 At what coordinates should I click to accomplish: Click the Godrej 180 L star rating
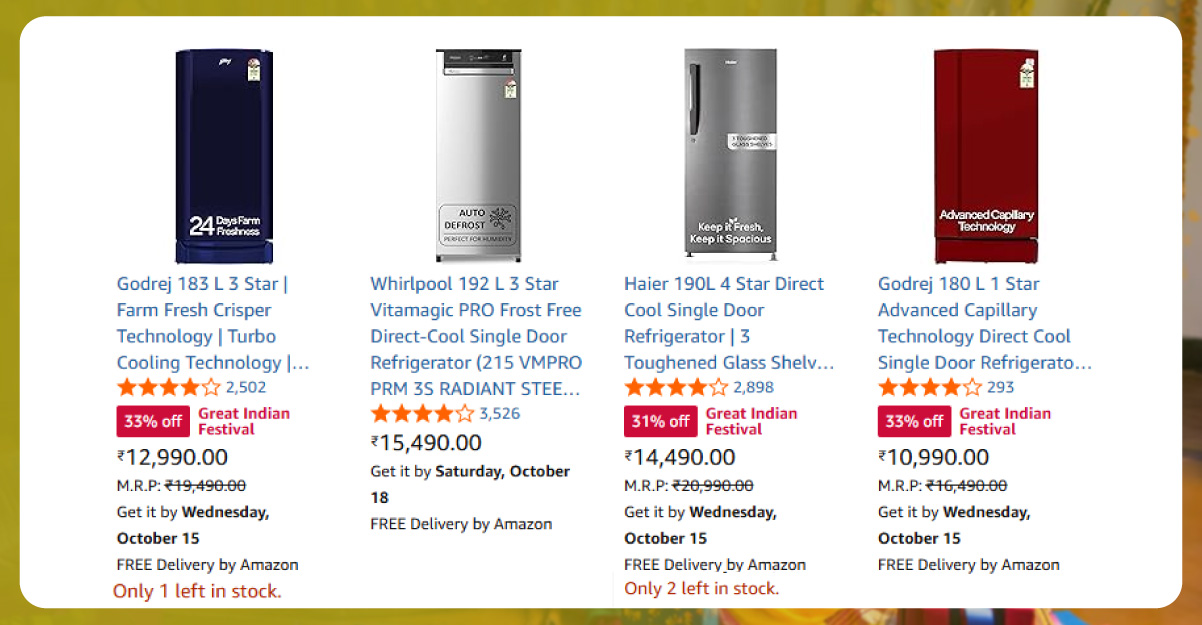pos(930,388)
